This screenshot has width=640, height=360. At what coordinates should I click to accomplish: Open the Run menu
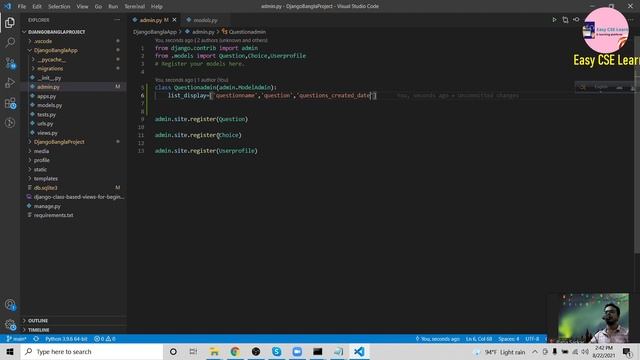tap(113, 7)
